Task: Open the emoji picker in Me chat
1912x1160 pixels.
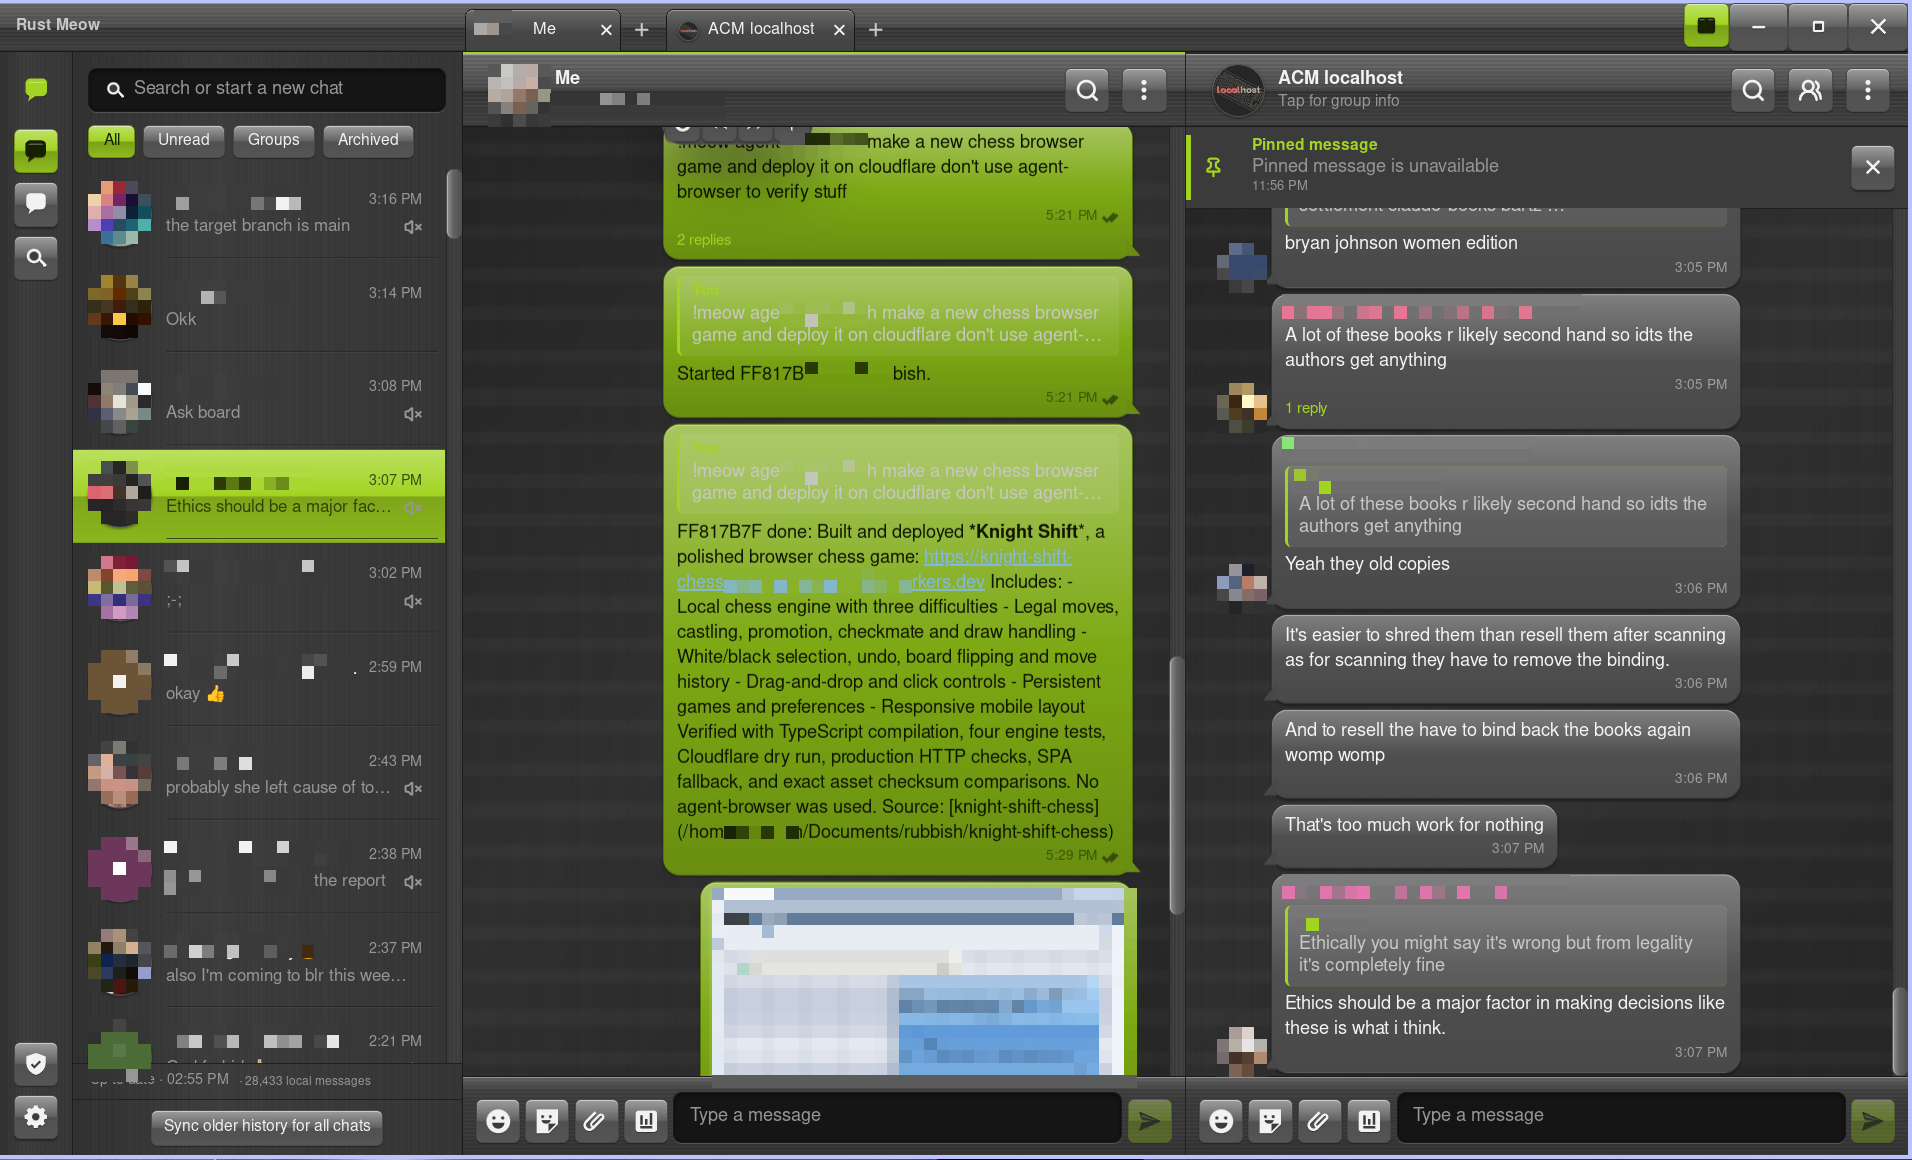Action: pos(498,1121)
